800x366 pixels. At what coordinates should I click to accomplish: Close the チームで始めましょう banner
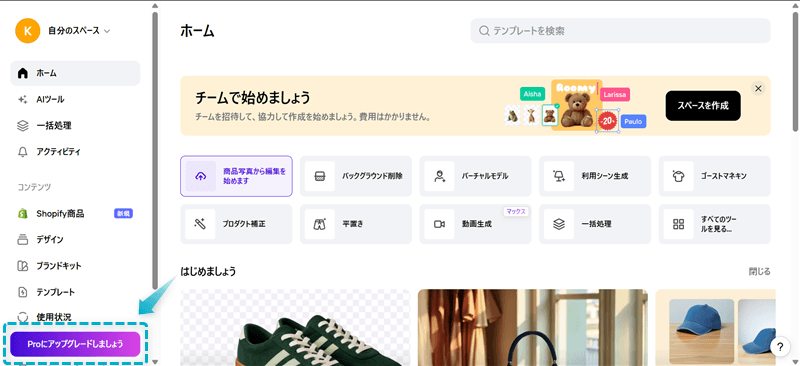(758, 88)
